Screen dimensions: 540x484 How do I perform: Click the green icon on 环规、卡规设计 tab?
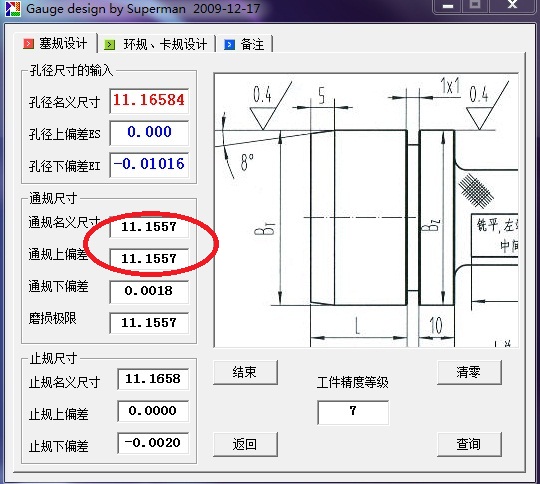(x=110, y=44)
